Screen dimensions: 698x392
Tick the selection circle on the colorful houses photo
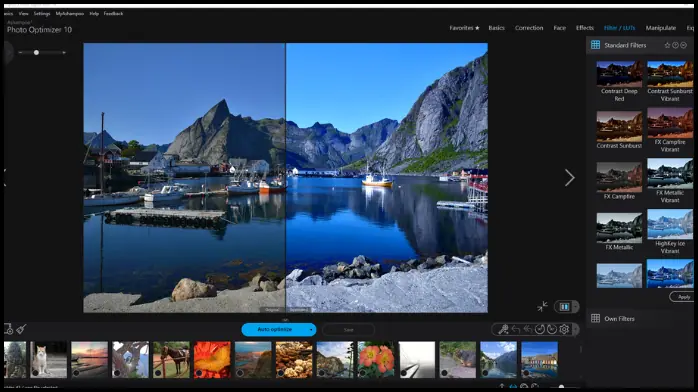pos(526,373)
